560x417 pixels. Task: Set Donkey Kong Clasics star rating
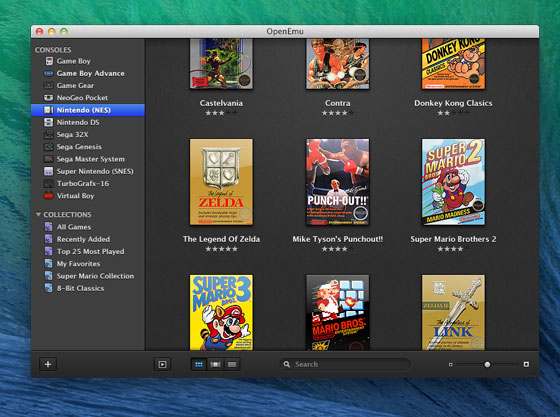[453, 113]
